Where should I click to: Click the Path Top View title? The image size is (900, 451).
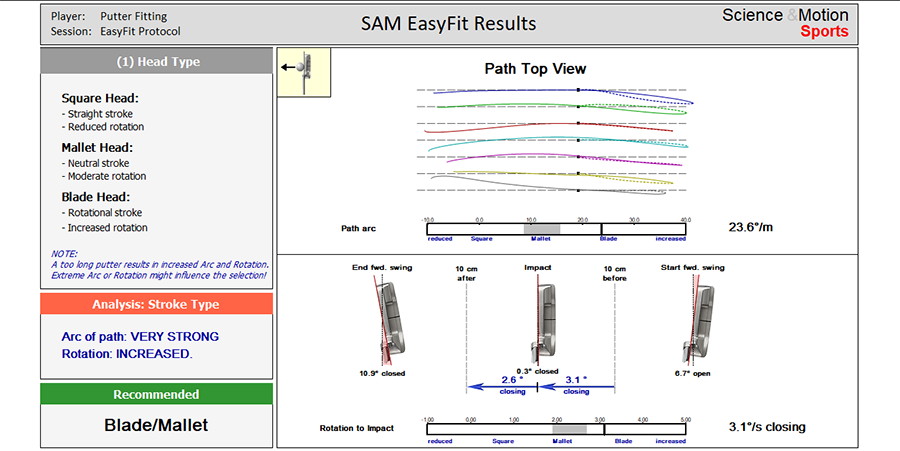click(x=536, y=69)
